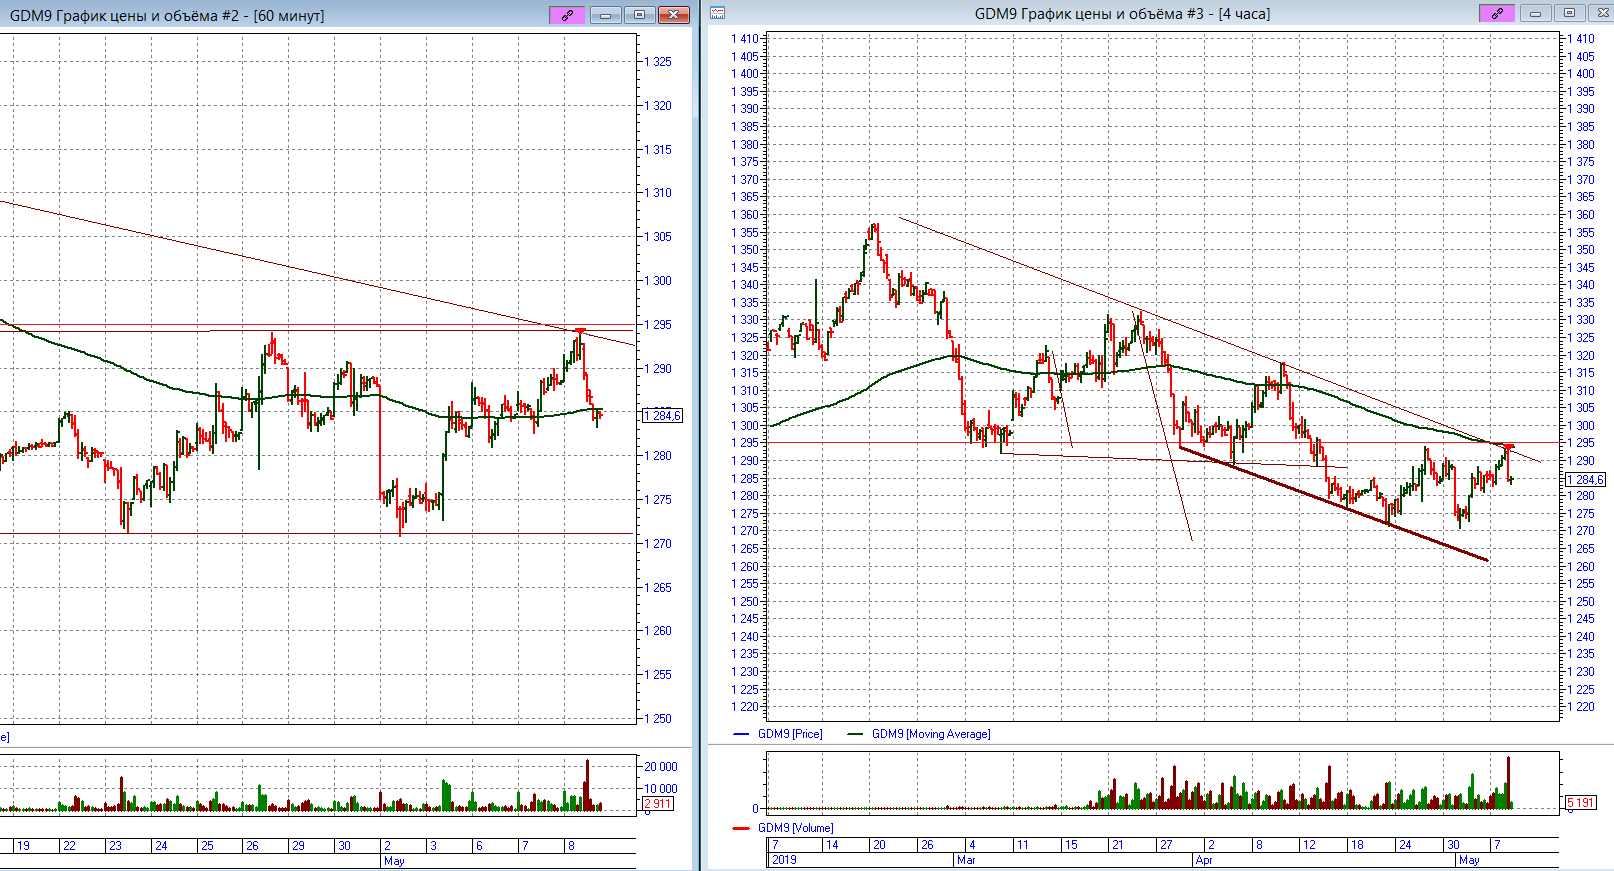Maximize the 4-hour chart window
Viewport: 1614px width, 871px height.
[x=1569, y=13]
